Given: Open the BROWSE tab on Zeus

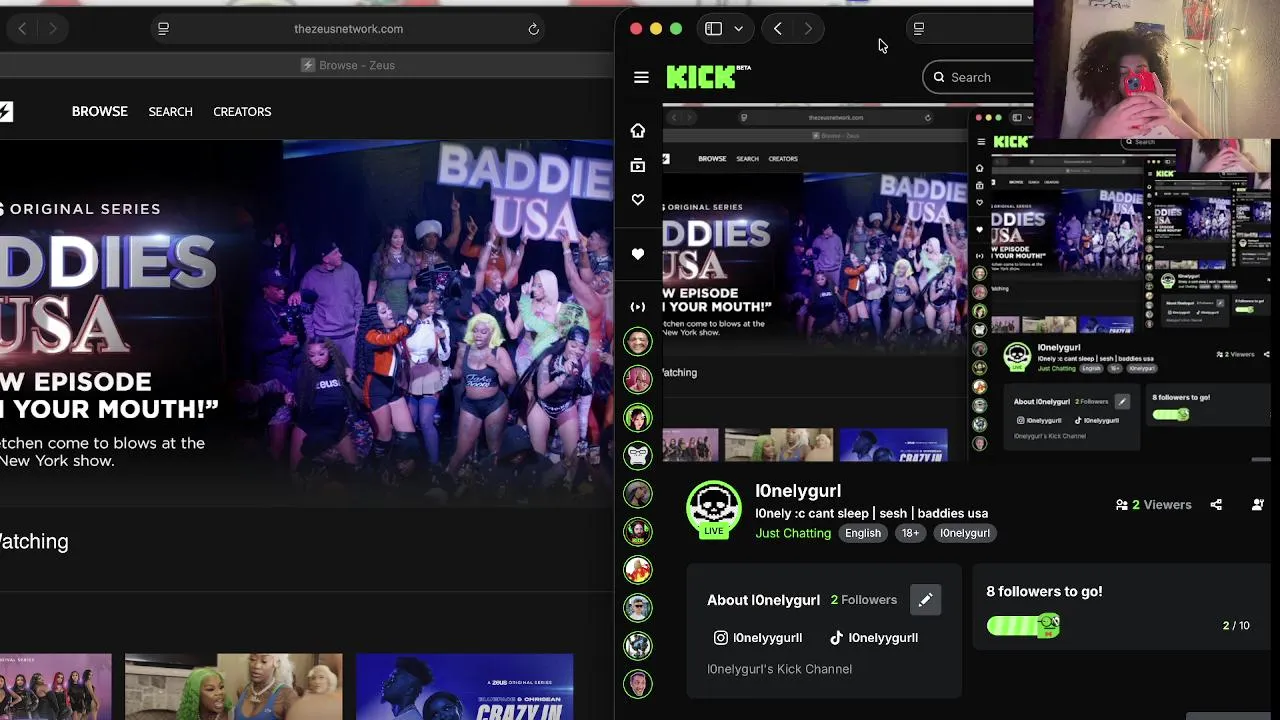Looking at the screenshot, I should coord(100,112).
